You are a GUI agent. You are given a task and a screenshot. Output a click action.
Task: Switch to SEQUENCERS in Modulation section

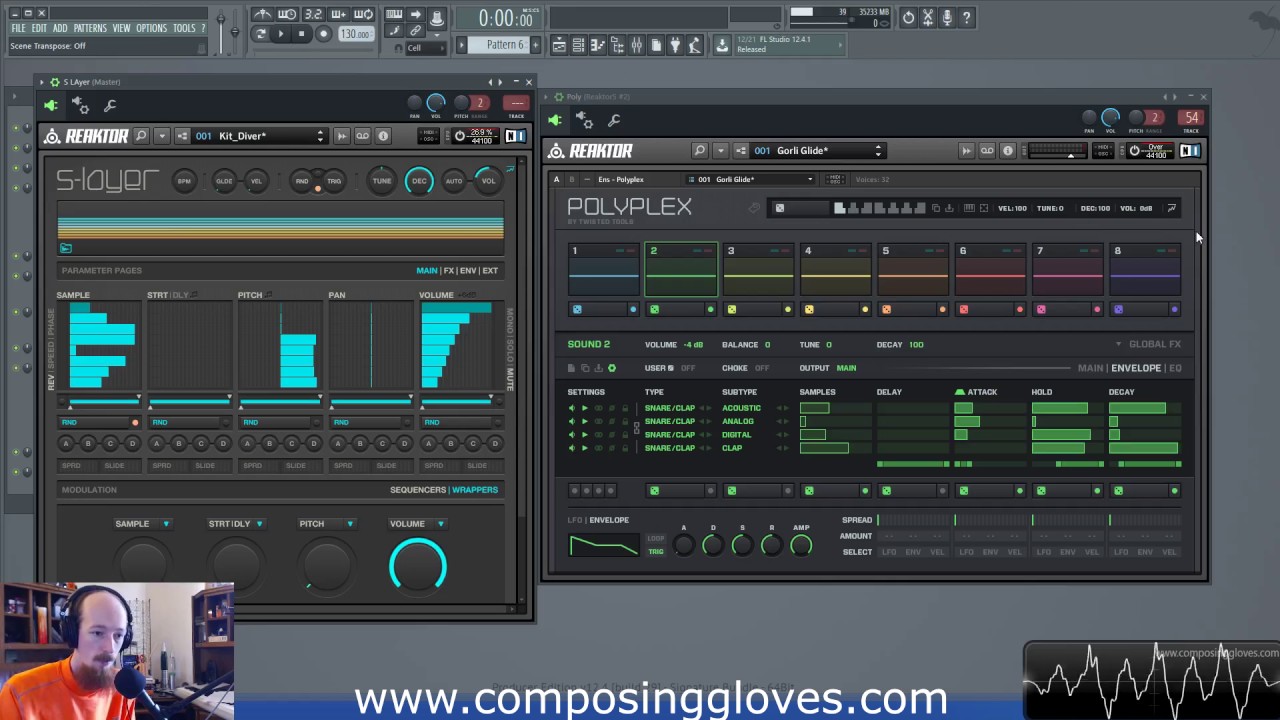[x=418, y=490]
